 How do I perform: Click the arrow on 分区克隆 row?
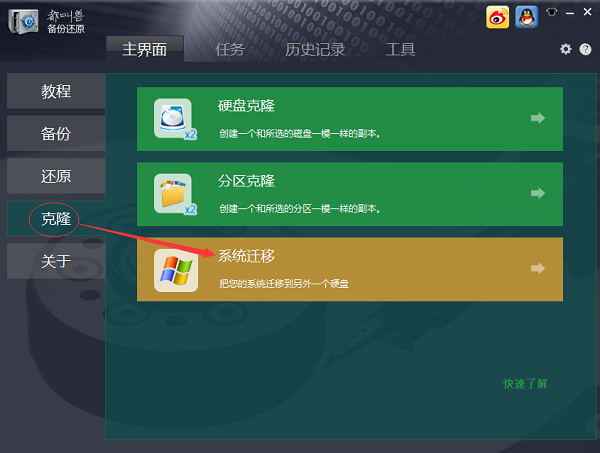click(x=538, y=193)
